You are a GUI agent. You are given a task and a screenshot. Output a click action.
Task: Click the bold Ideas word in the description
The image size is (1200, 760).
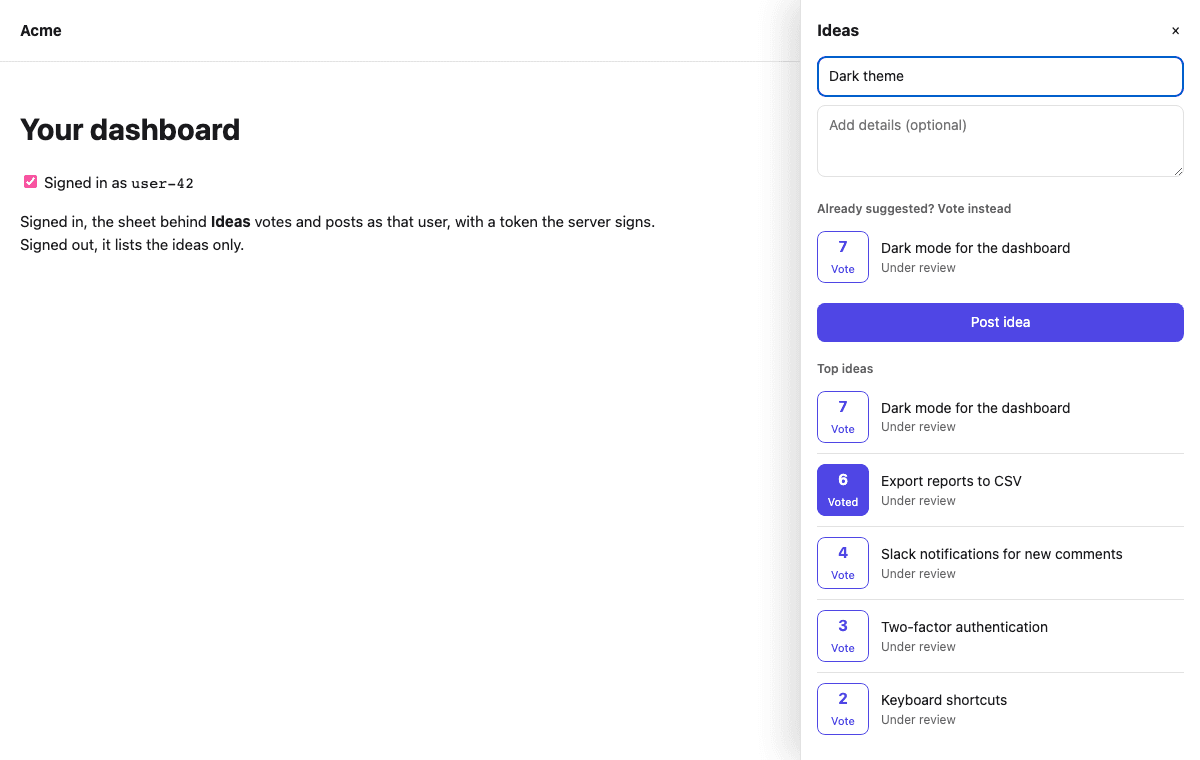[x=231, y=221]
